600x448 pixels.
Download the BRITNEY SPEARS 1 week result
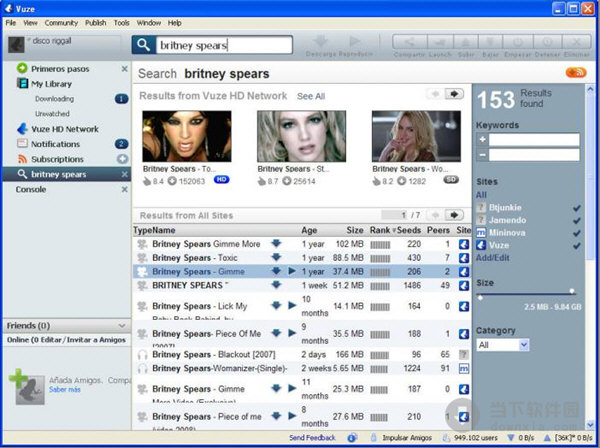pyautogui.click(x=276, y=285)
